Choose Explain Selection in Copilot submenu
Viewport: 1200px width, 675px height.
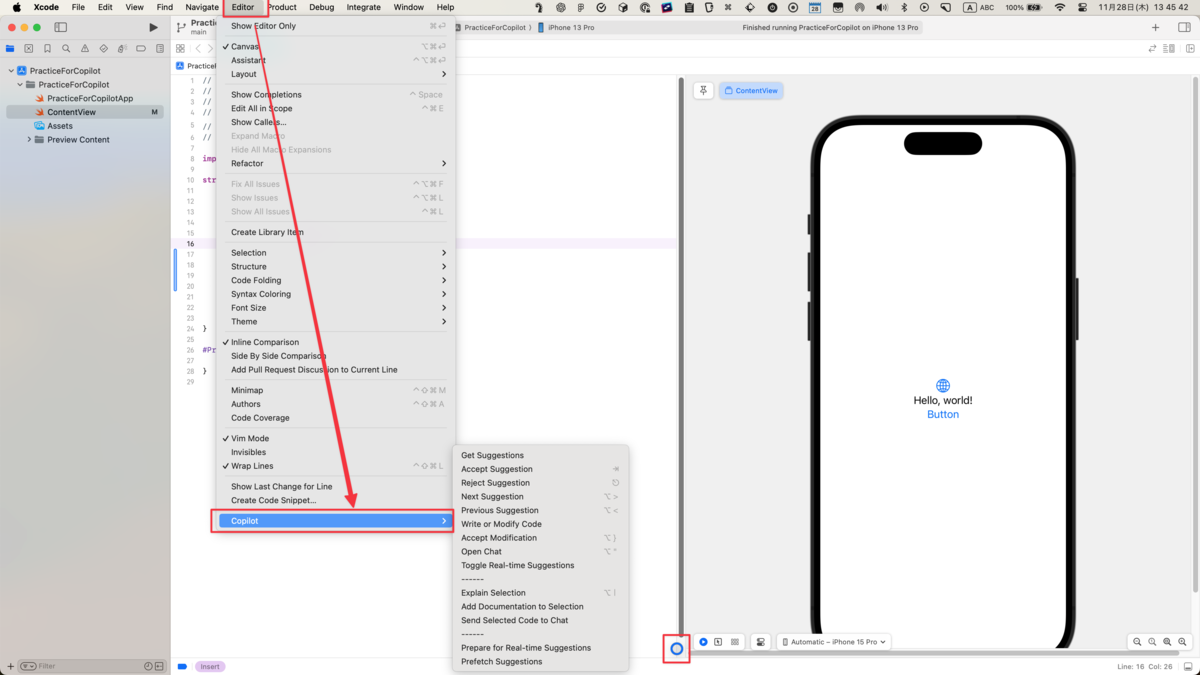click(x=540, y=593)
